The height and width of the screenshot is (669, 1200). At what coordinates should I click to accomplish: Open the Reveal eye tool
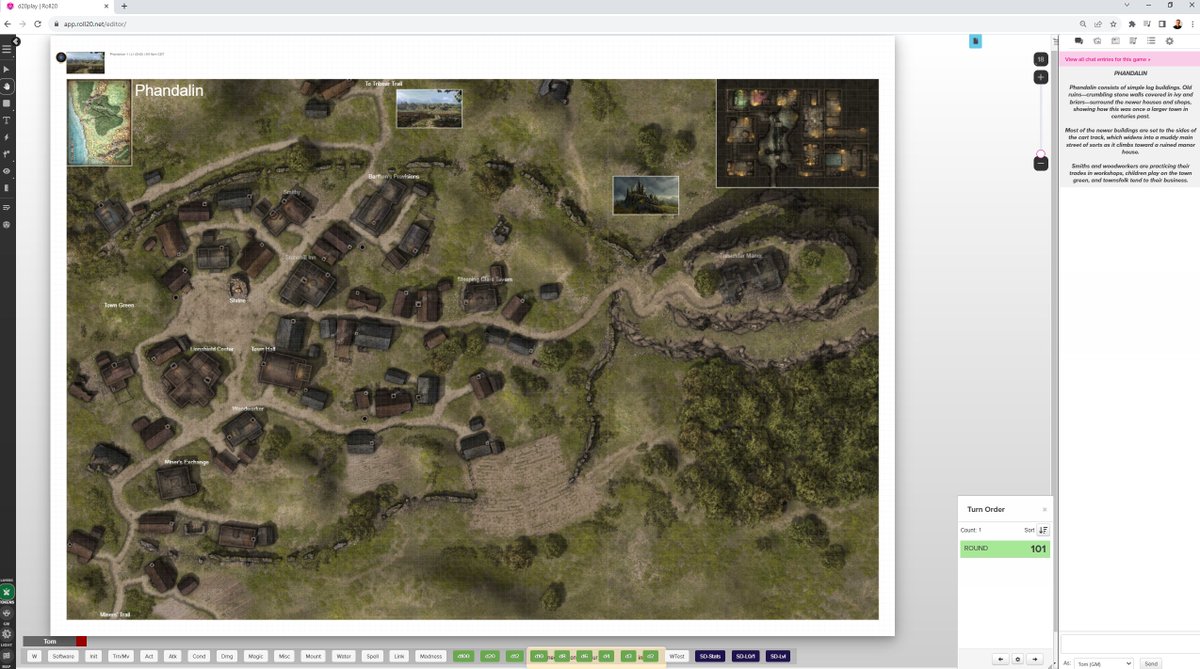[x=6, y=171]
